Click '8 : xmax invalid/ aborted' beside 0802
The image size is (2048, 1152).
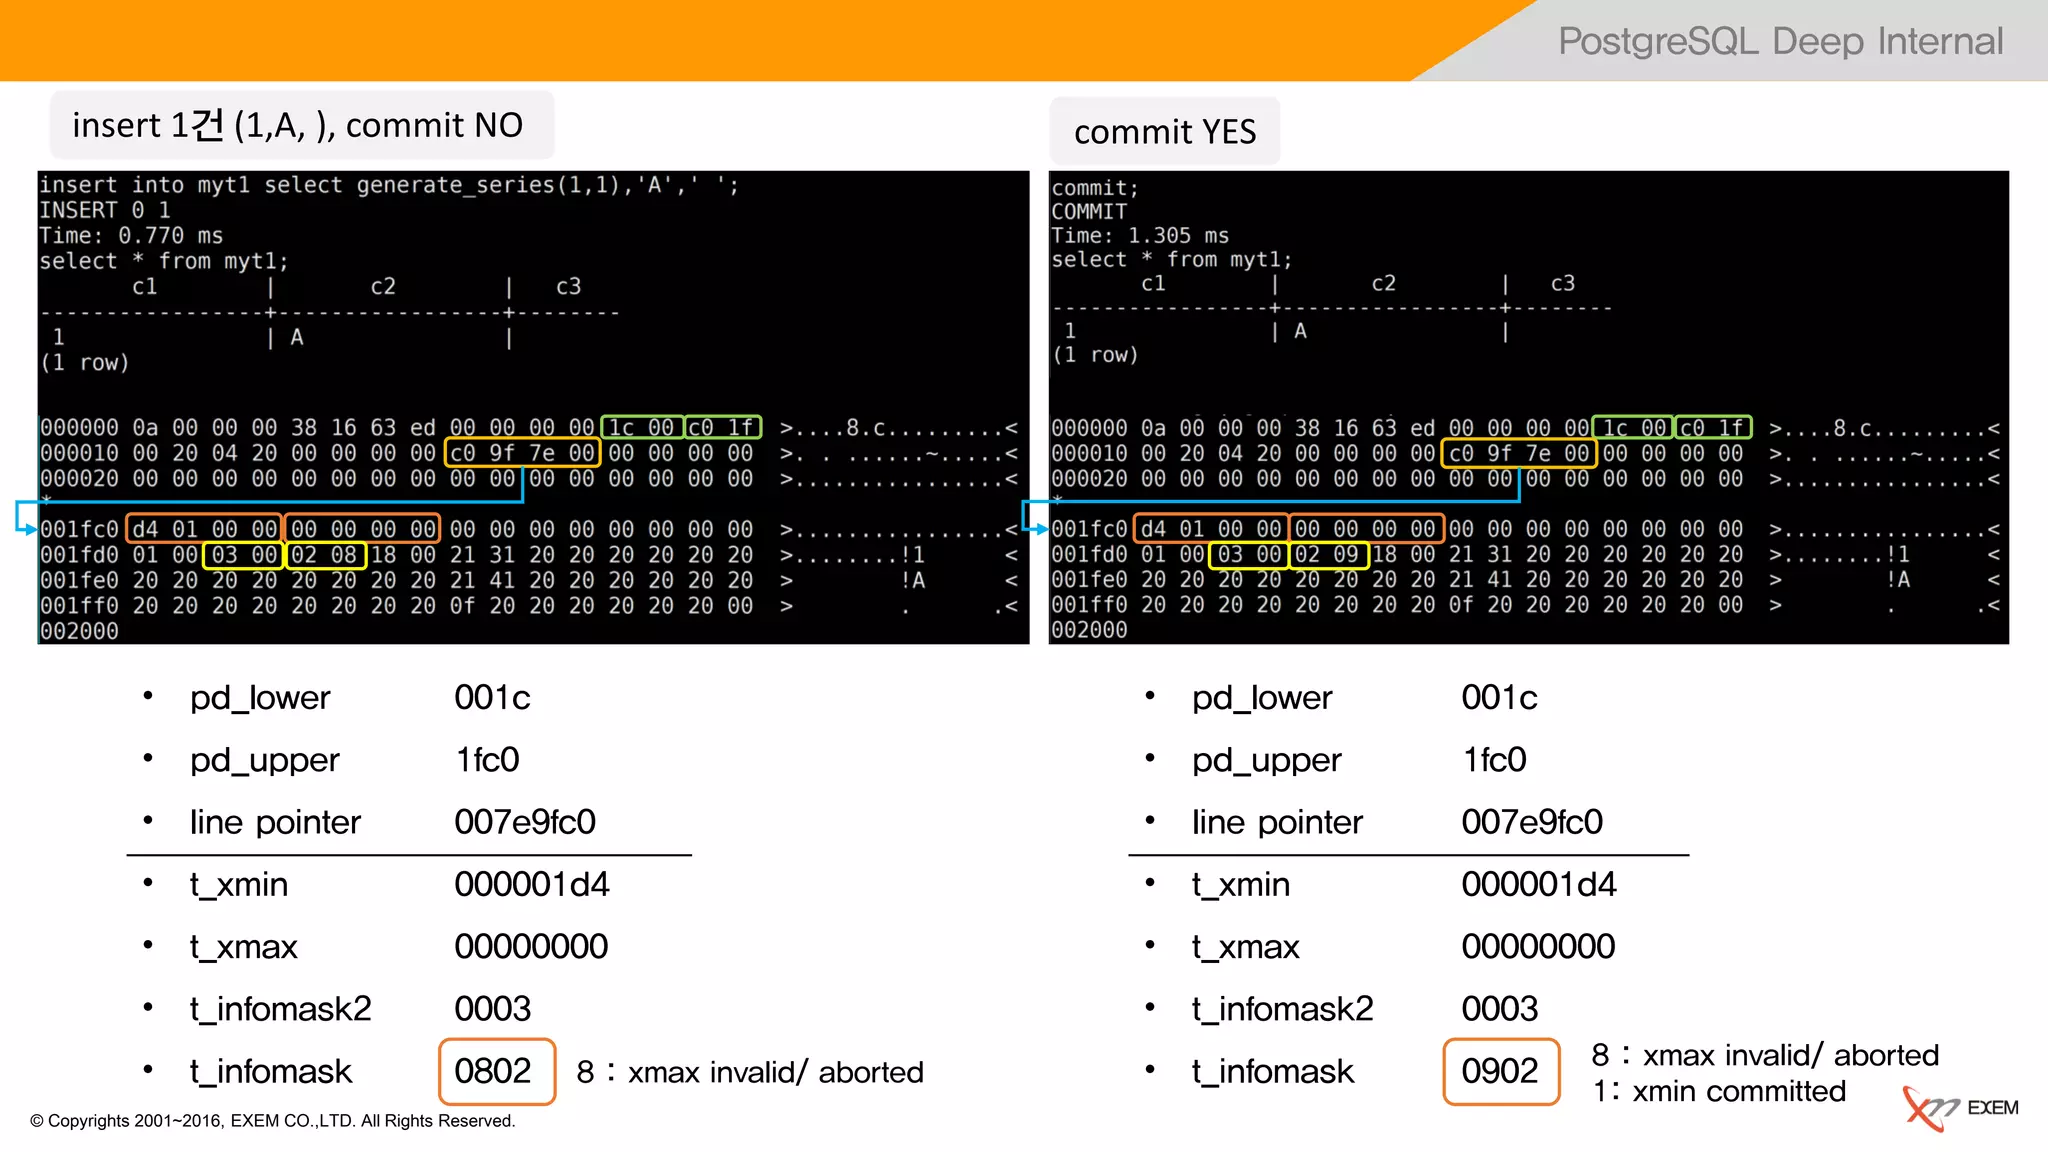pos(750,1072)
